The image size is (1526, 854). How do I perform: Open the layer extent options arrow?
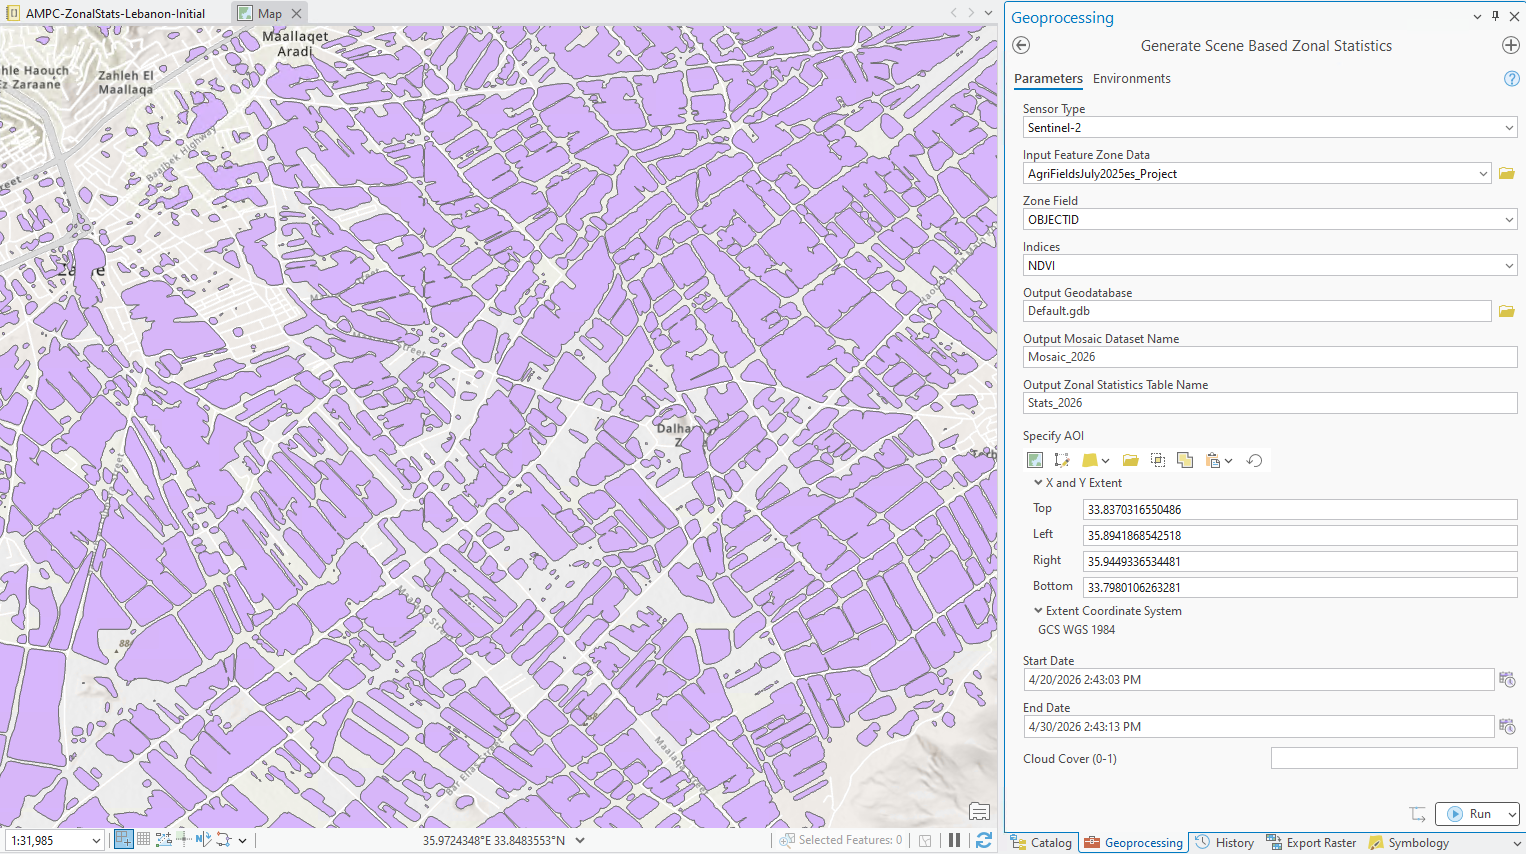click(x=1105, y=461)
